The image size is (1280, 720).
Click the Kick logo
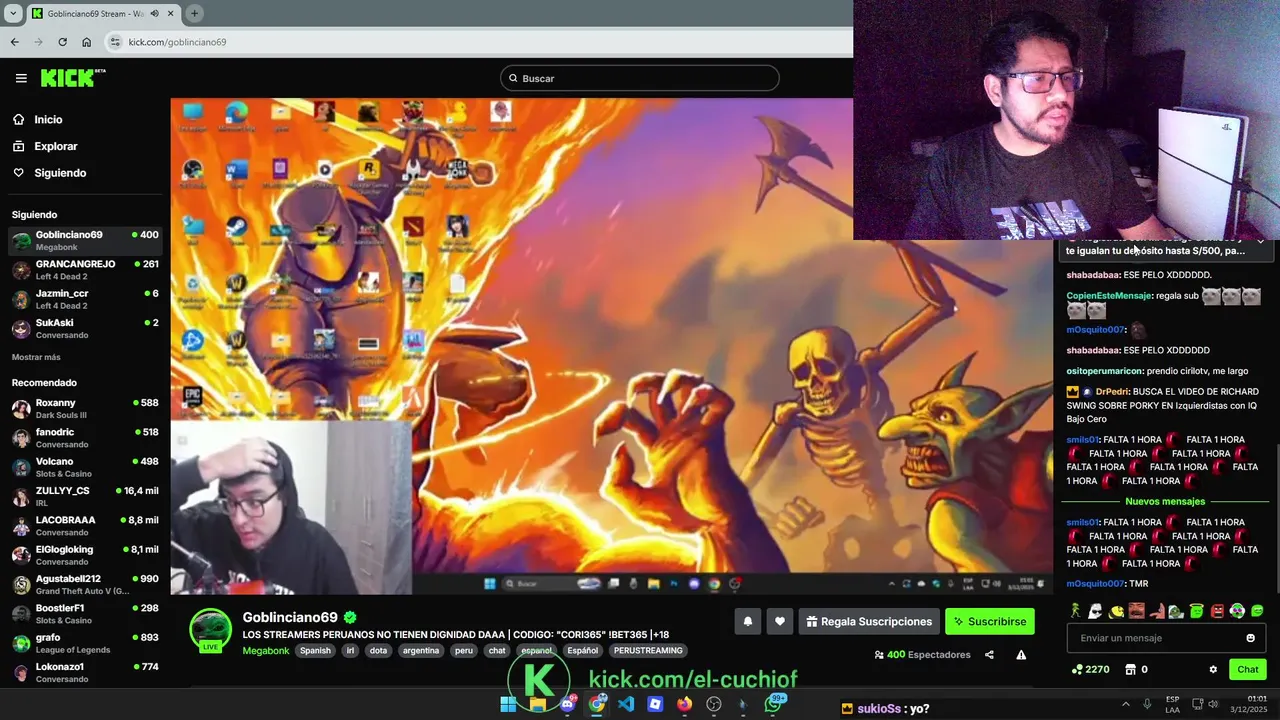pos(73,78)
